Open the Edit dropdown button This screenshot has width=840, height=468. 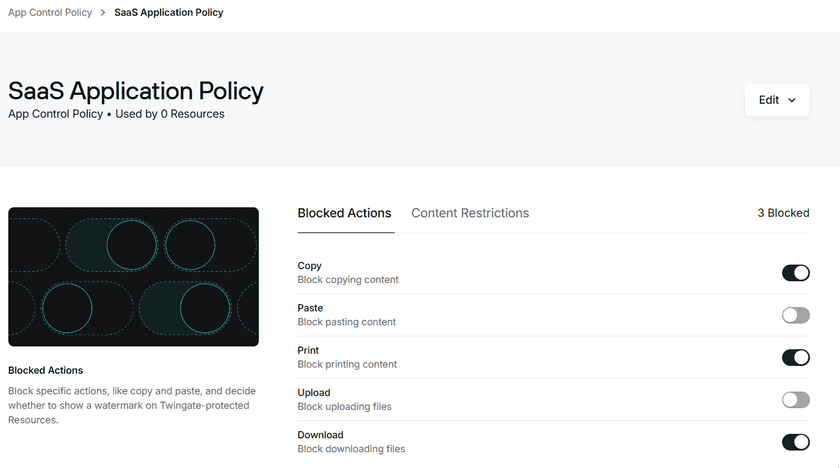(777, 100)
